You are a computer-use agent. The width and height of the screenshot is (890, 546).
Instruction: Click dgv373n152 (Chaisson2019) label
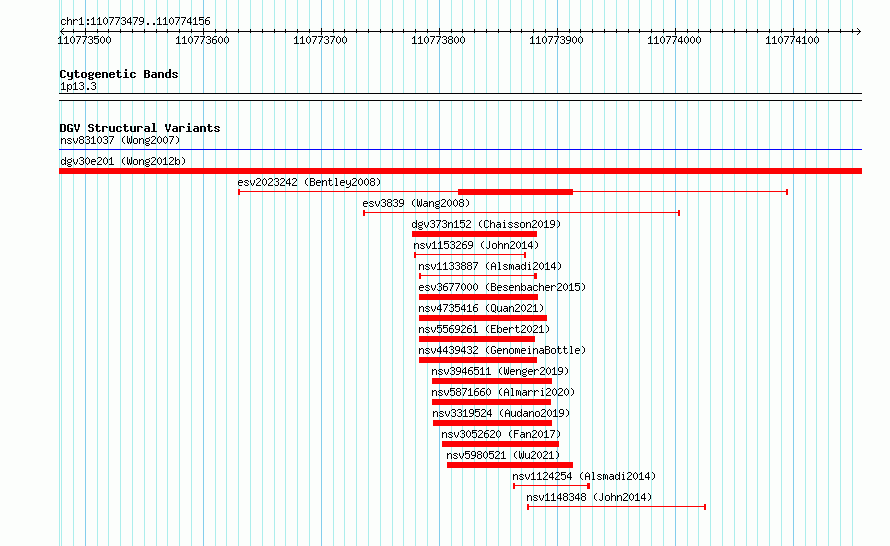[486, 224]
